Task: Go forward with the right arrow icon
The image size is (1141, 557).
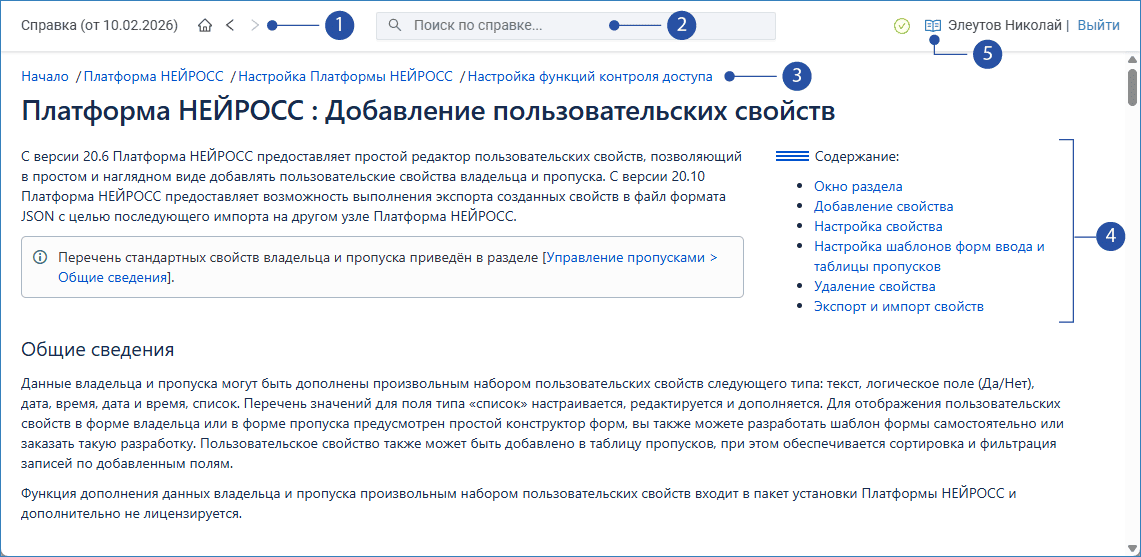Action: pos(254,26)
